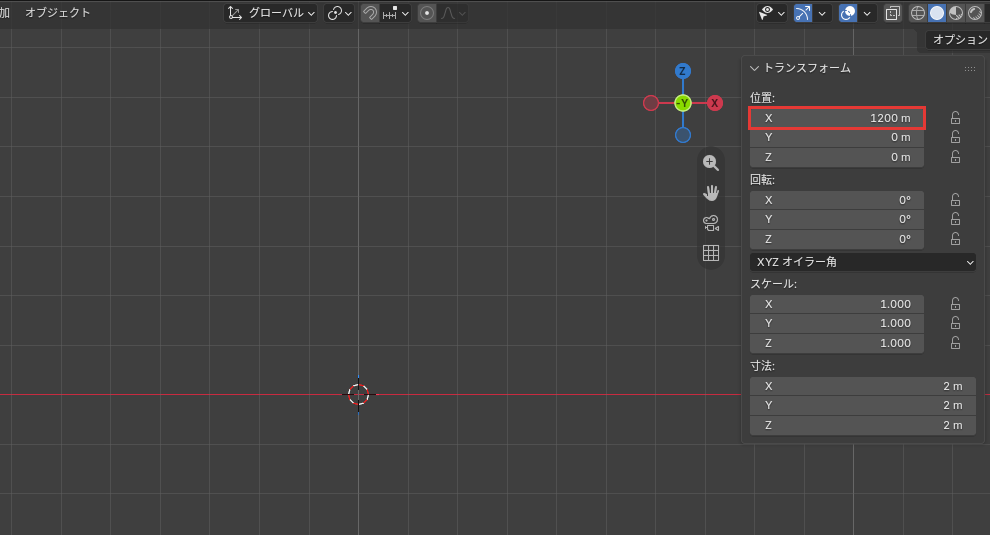990x535 pixels.
Task: Click the scale X field
Action: (837, 304)
